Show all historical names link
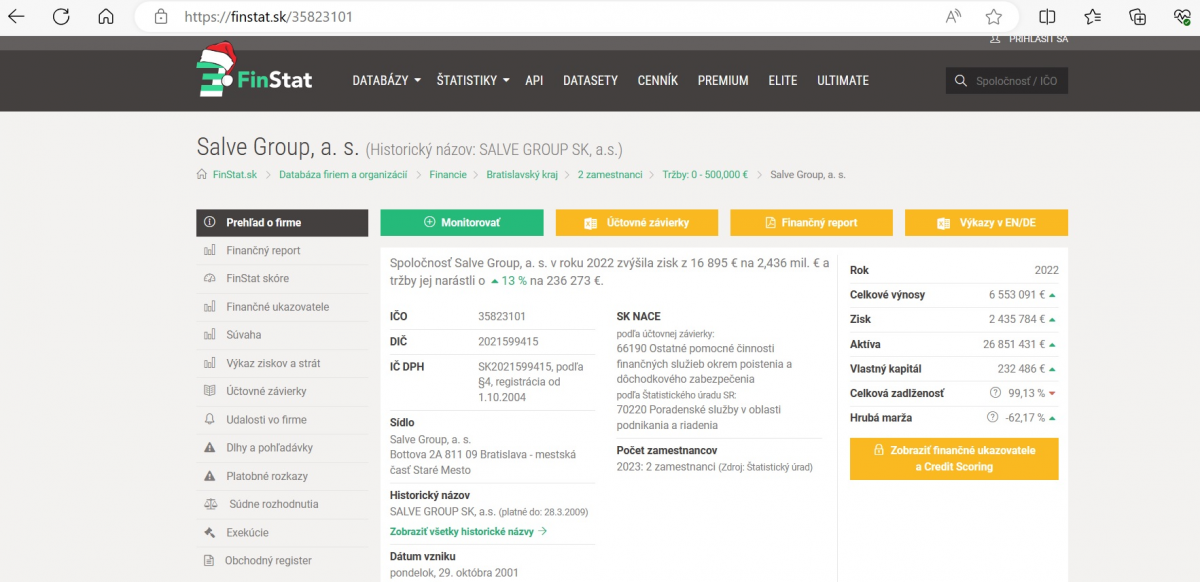Screen dimensions: 1200x582 coord(468,532)
